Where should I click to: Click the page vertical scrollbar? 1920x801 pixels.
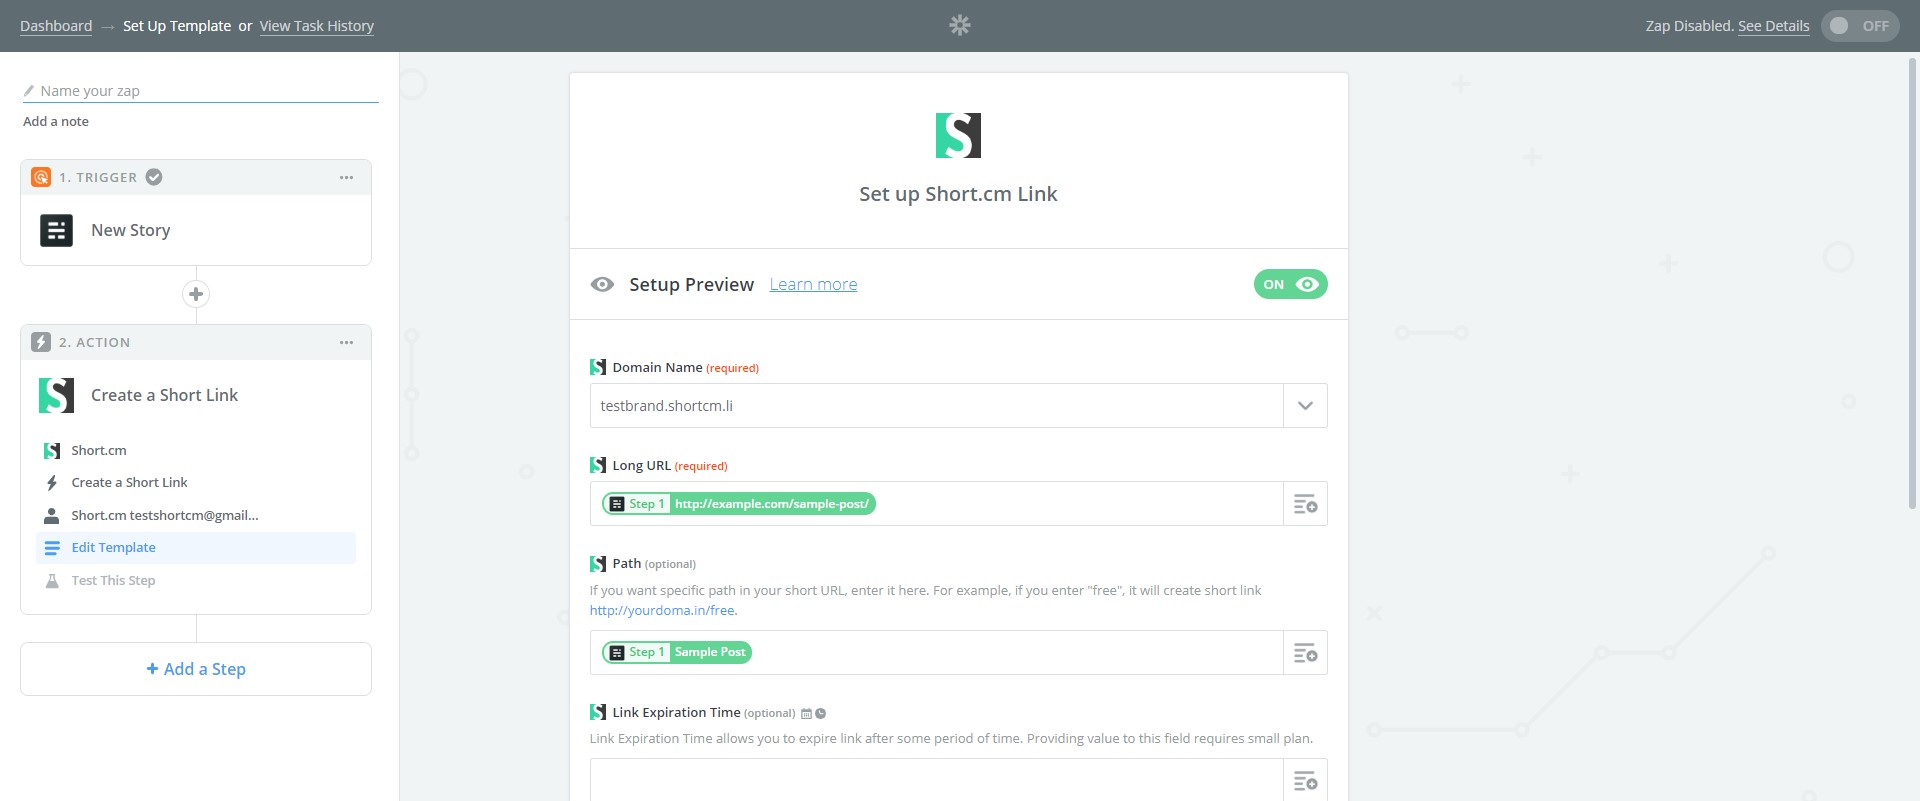click(x=1912, y=300)
